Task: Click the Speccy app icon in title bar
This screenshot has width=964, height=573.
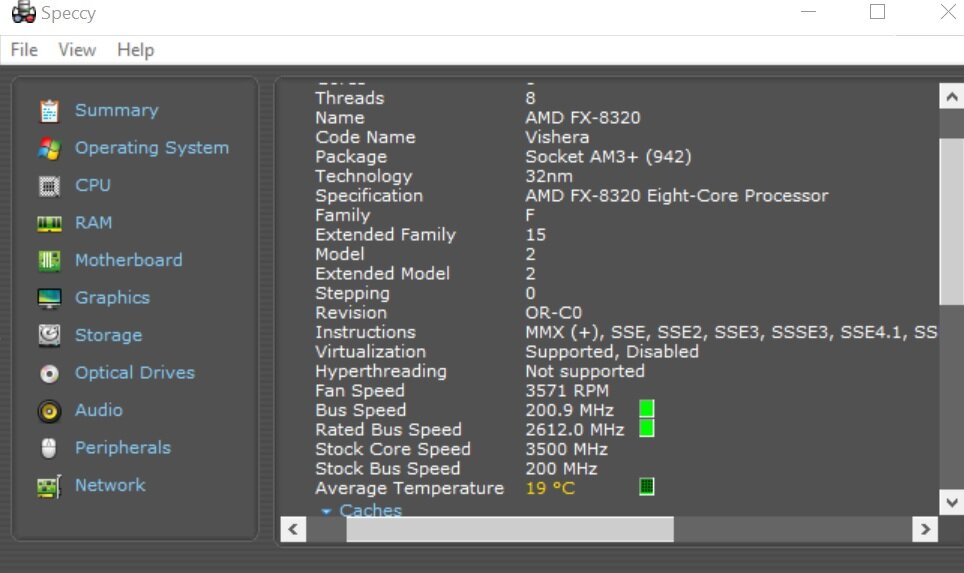Action: (23, 12)
